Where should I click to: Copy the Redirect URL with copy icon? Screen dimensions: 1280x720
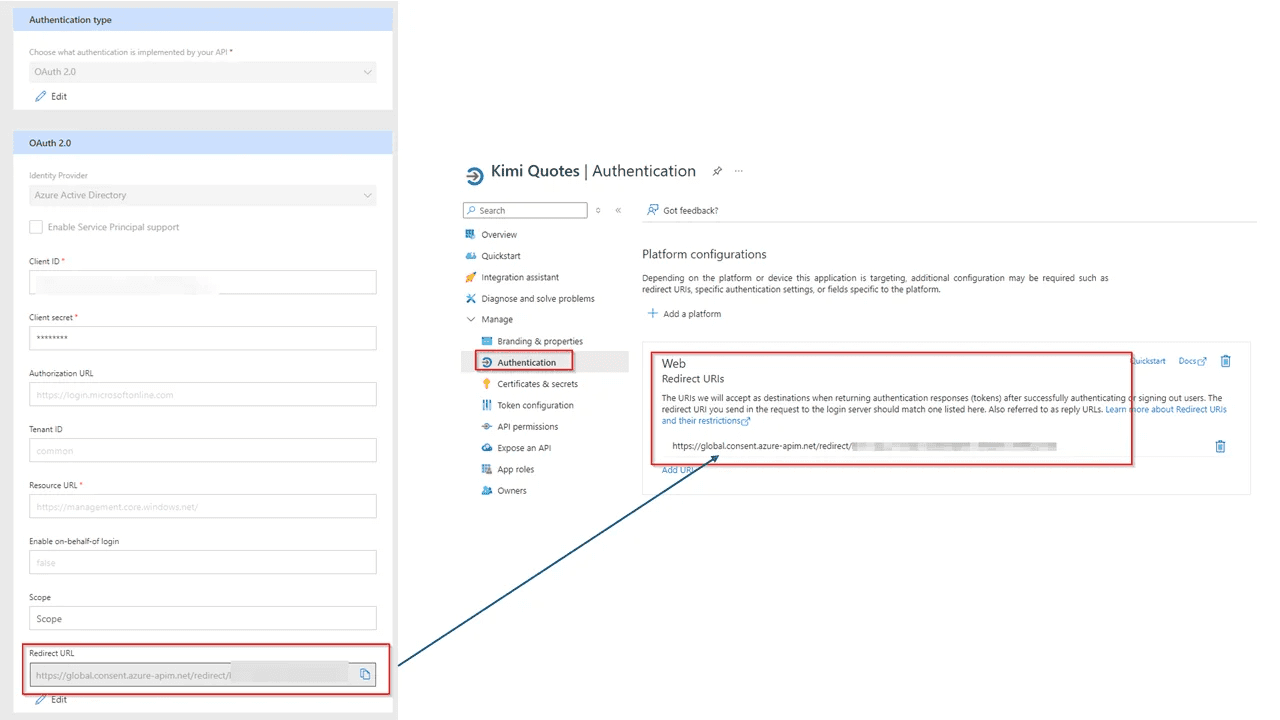[365, 674]
